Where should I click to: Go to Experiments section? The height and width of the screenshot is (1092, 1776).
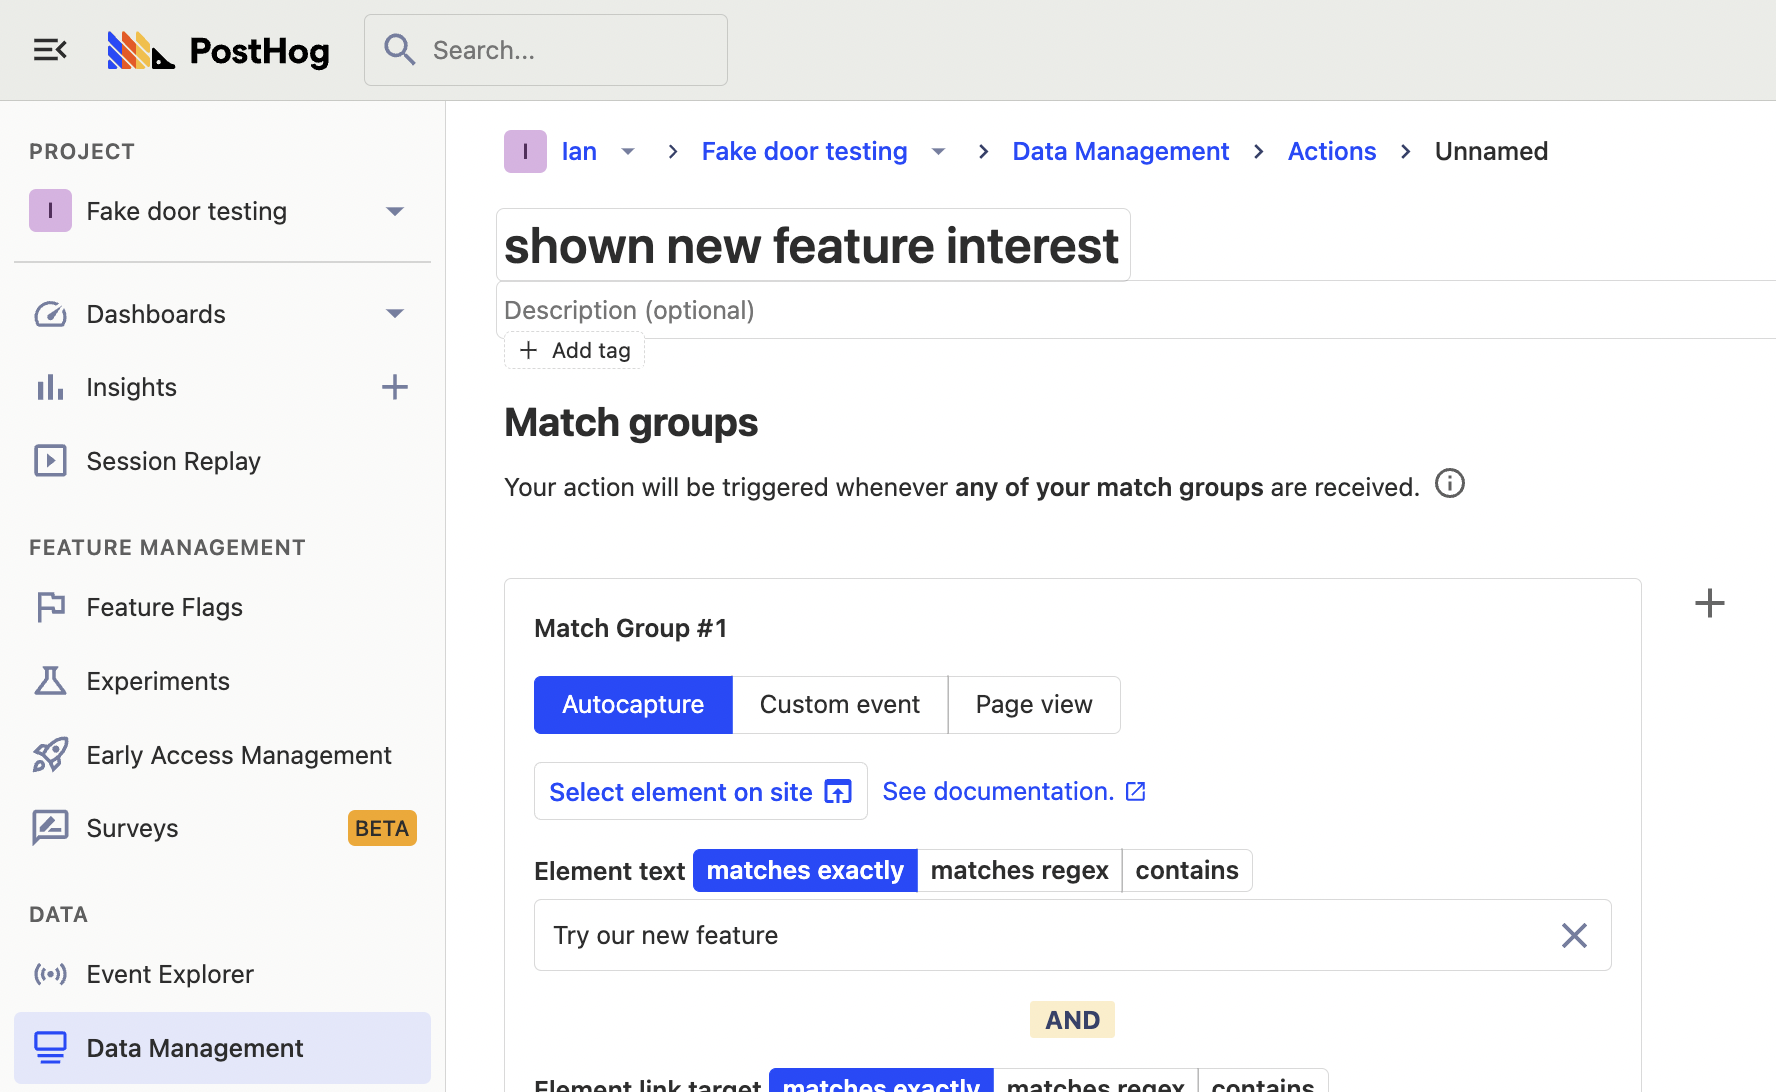[158, 681]
